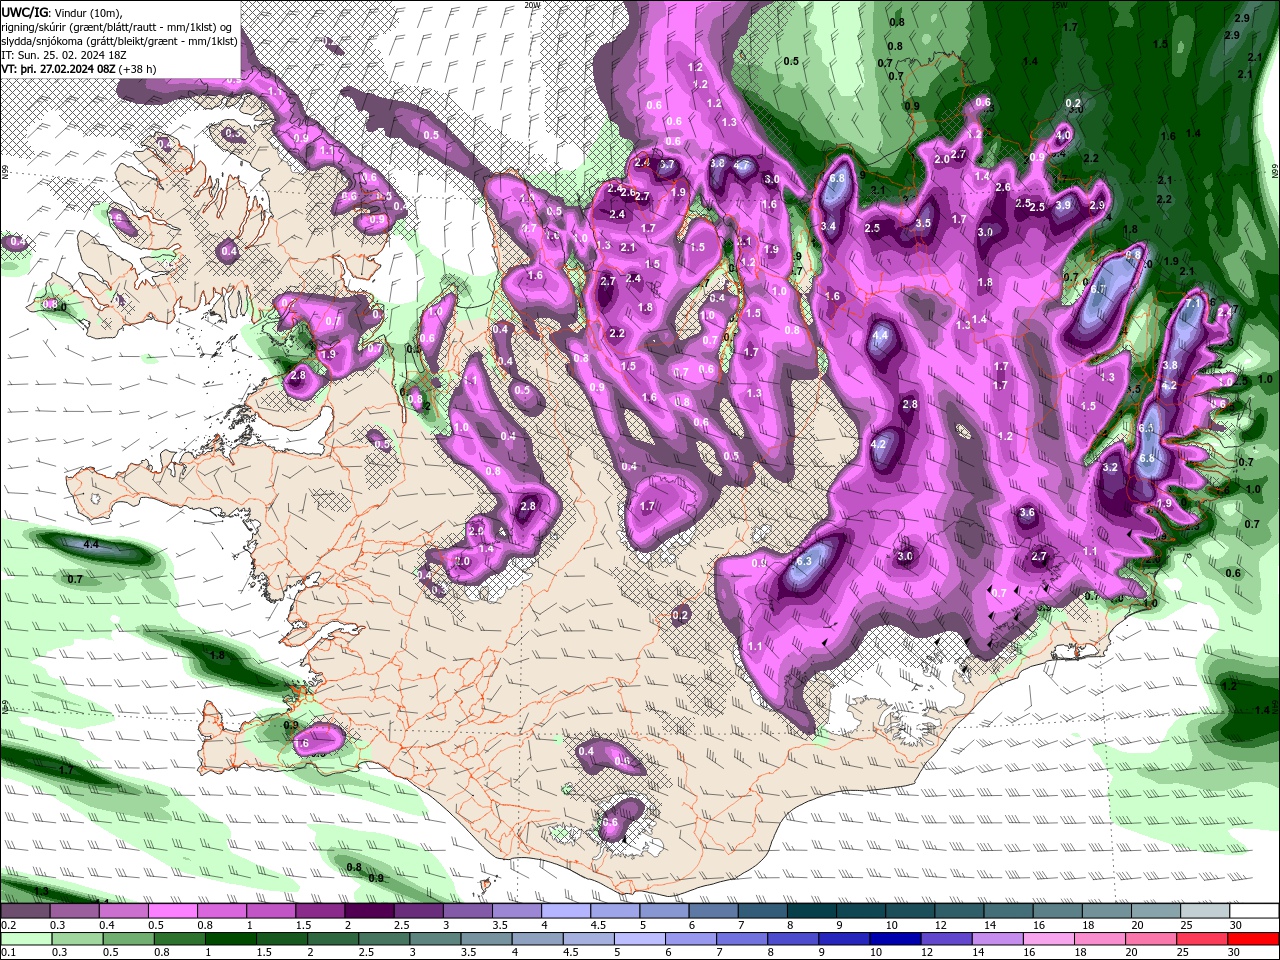Screen dimensions: 1280x960
Task: Click the rain scale swatch labeled 6
Action: (x=691, y=938)
